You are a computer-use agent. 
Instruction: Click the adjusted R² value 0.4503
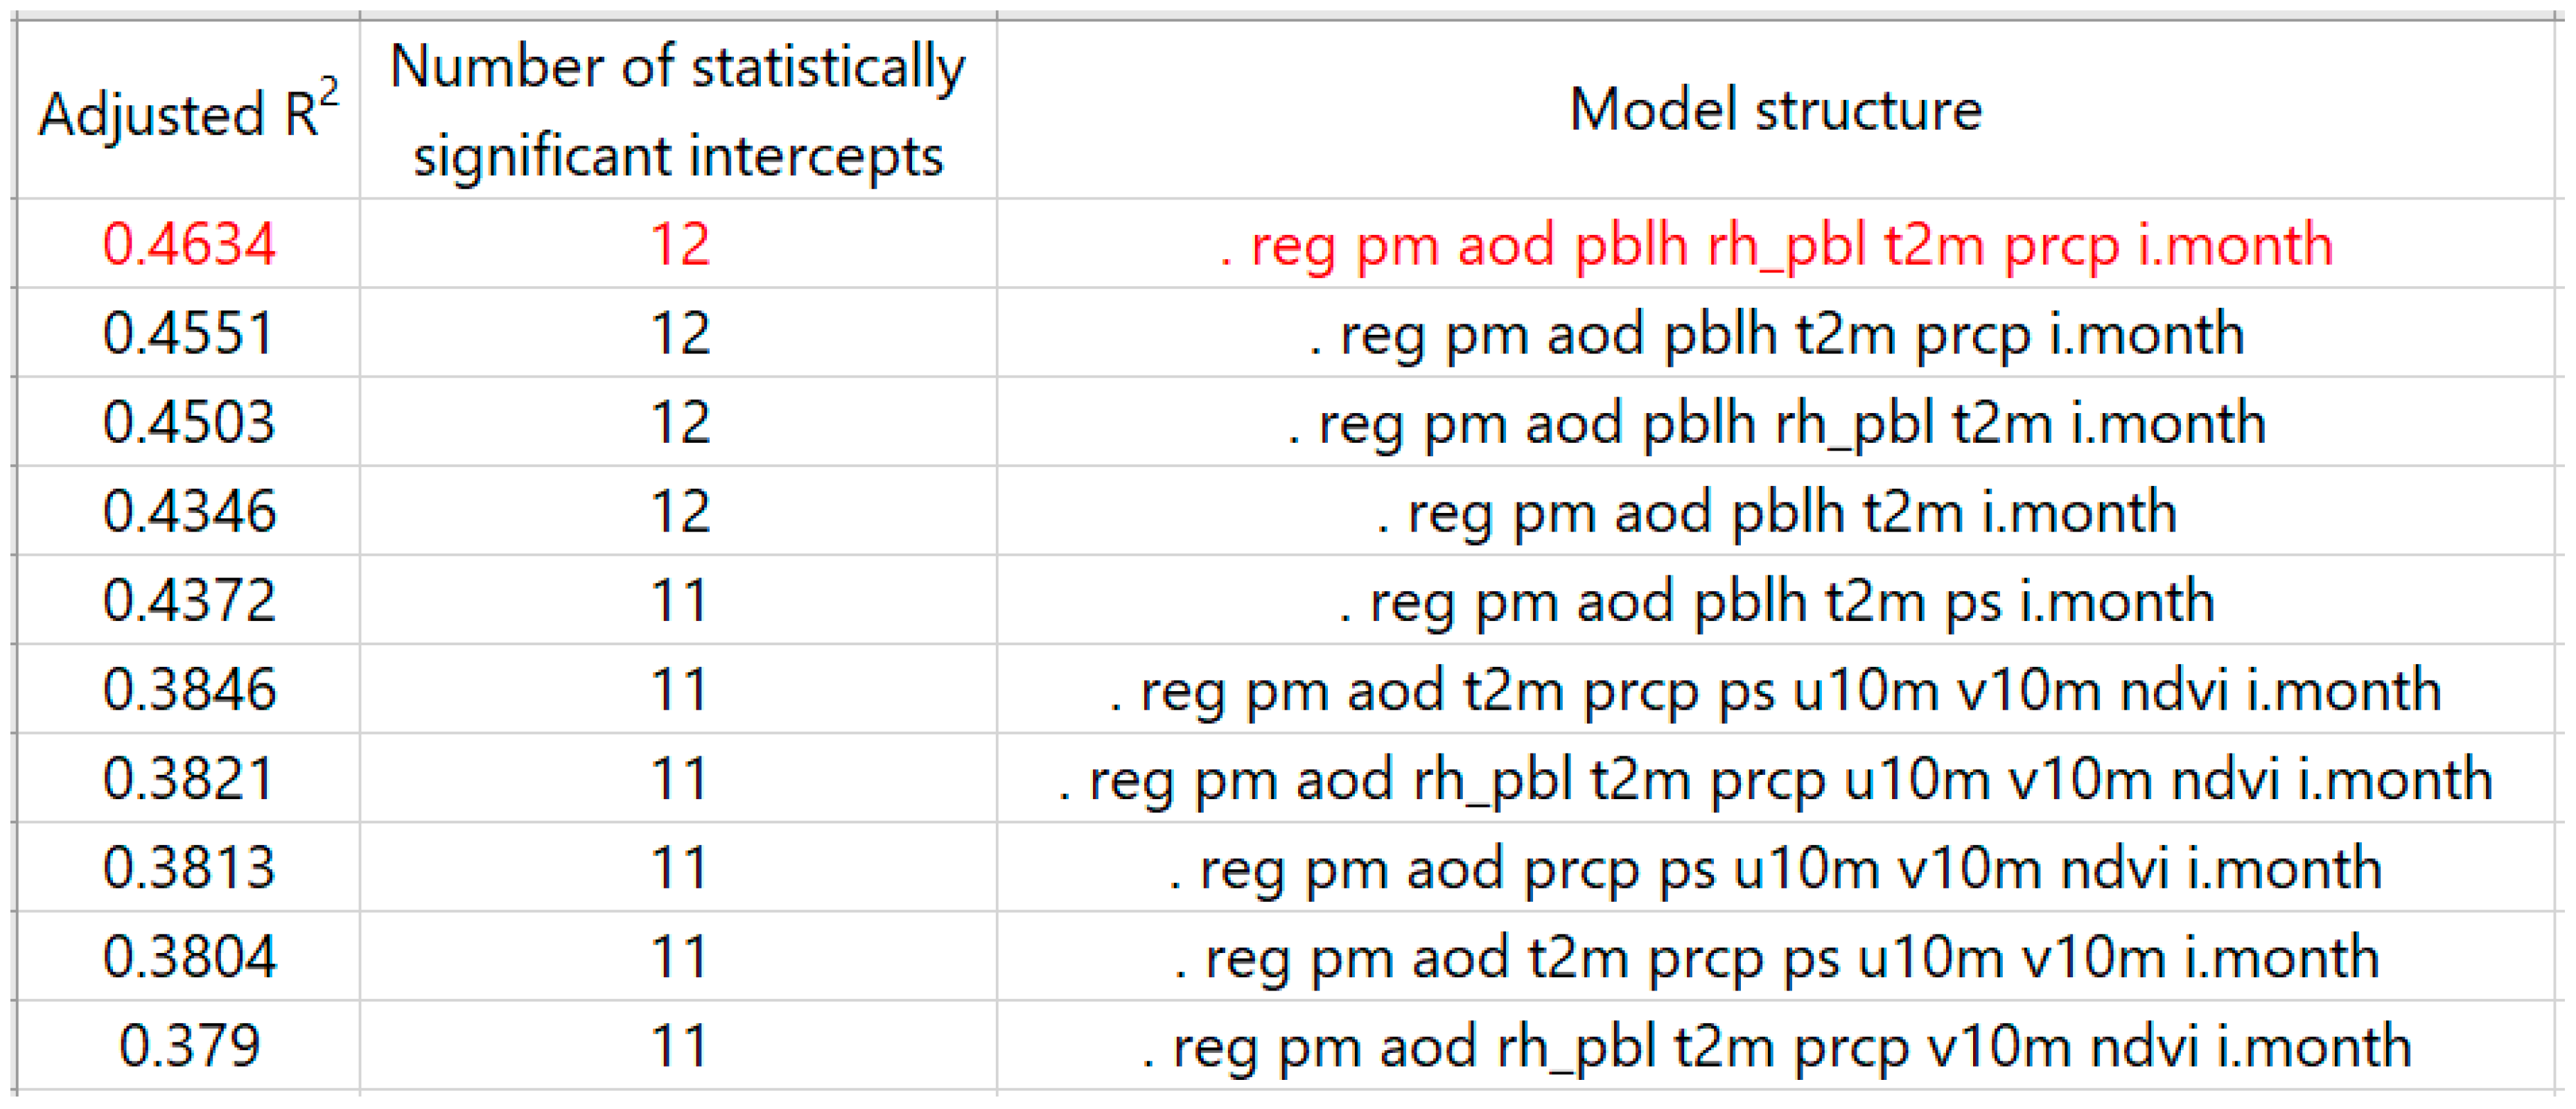click(x=188, y=422)
